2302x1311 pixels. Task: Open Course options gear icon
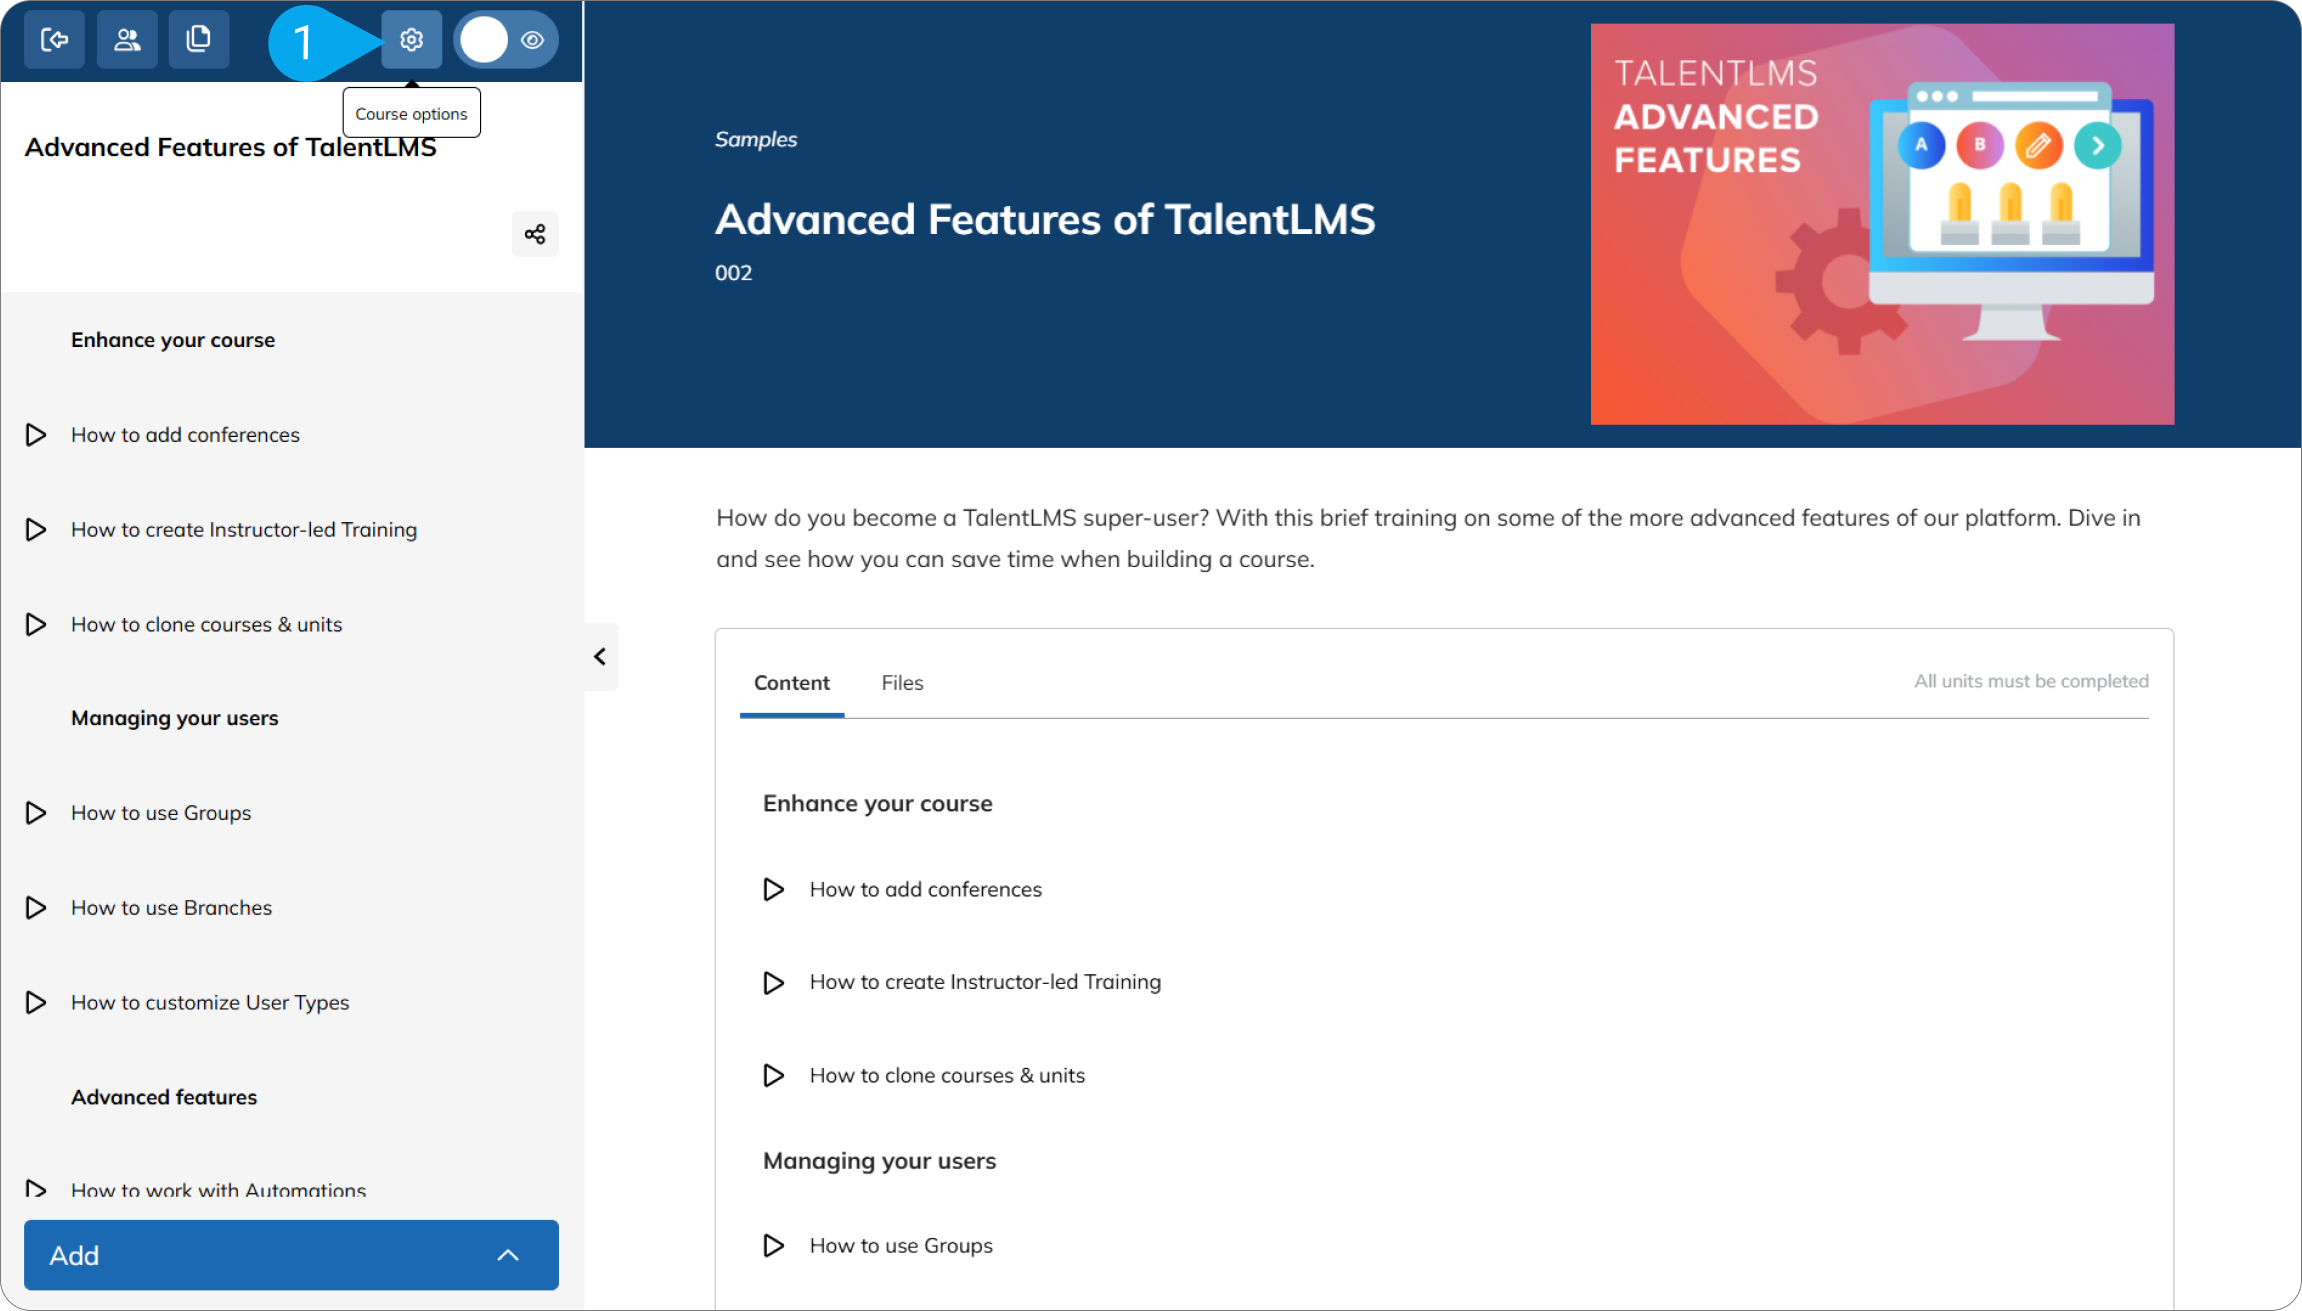click(411, 40)
